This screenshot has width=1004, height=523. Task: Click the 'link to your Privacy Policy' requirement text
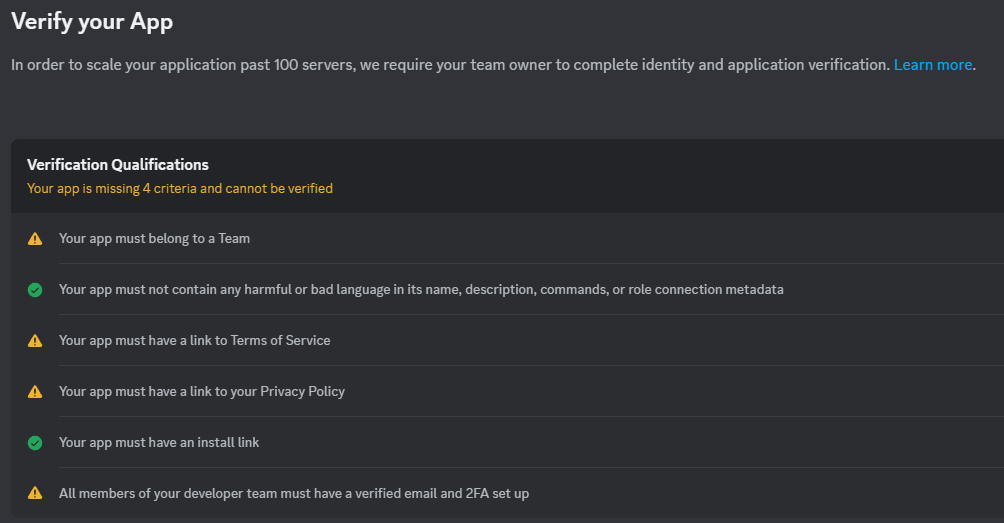tap(202, 392)
